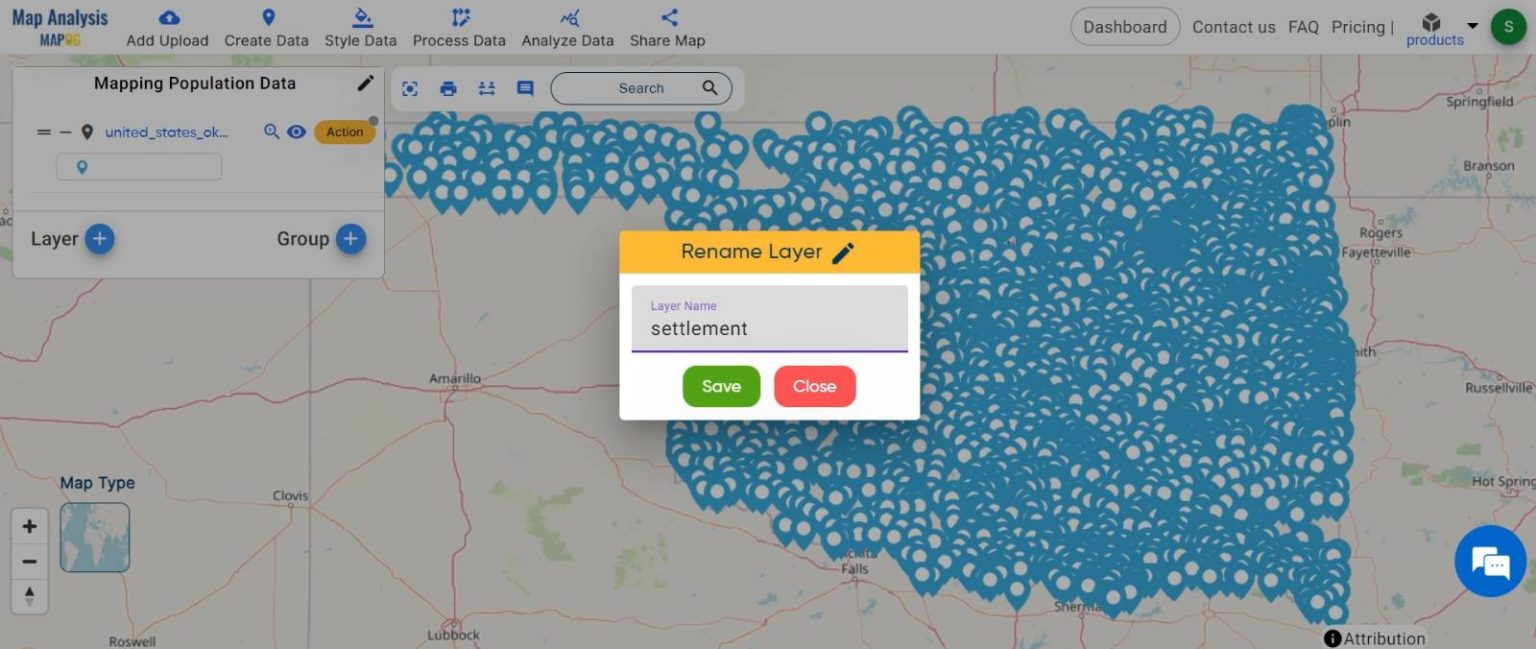Click the Layer Name input field
Viewport: 1536px width, 649px height.
tap(769, 319)
